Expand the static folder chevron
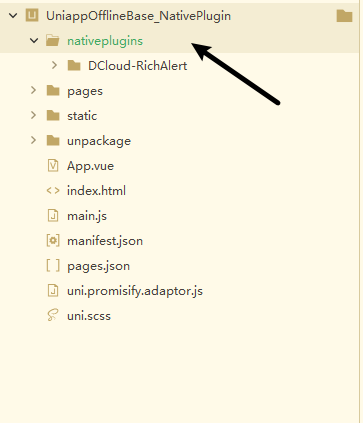This screenshot has width=363, height=423. click(33, 115)
